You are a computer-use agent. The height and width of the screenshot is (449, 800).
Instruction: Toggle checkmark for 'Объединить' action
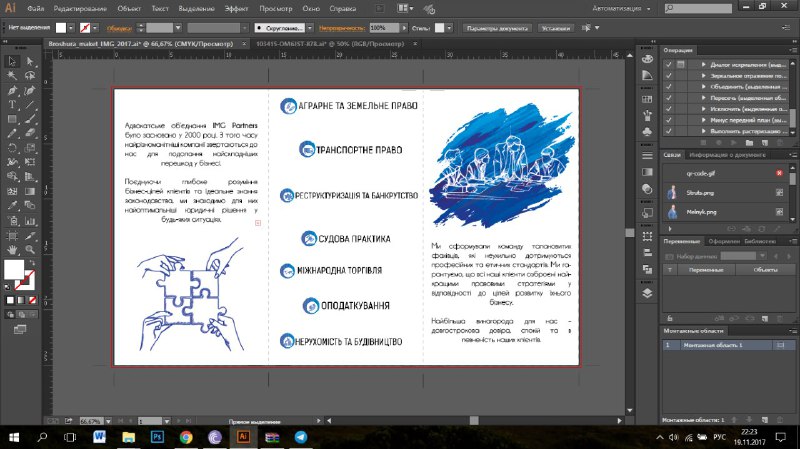click(668, 87)
